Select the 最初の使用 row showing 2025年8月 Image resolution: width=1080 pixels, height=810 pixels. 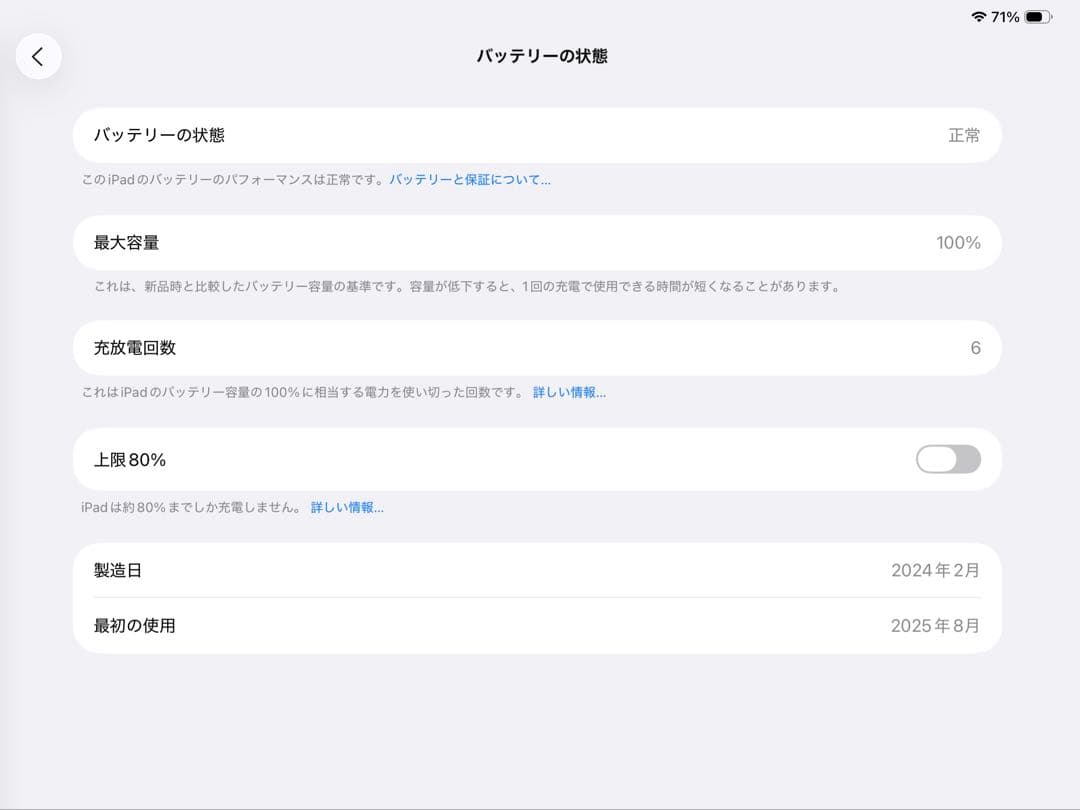click(540, 625)
